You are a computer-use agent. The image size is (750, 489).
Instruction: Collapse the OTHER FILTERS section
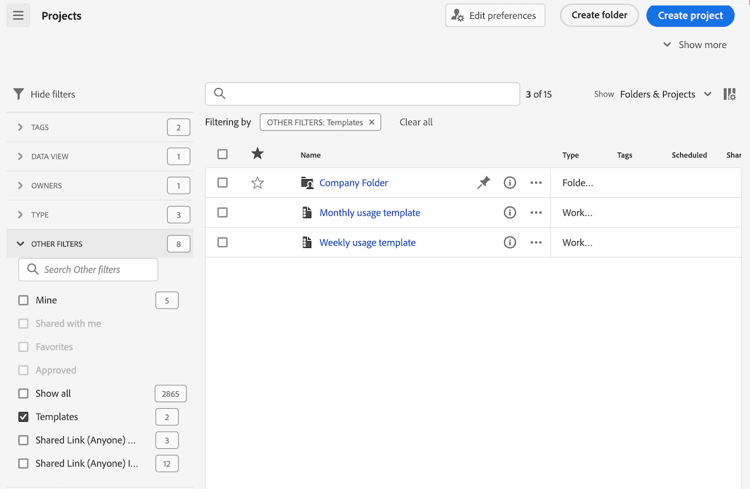point(21,244)
